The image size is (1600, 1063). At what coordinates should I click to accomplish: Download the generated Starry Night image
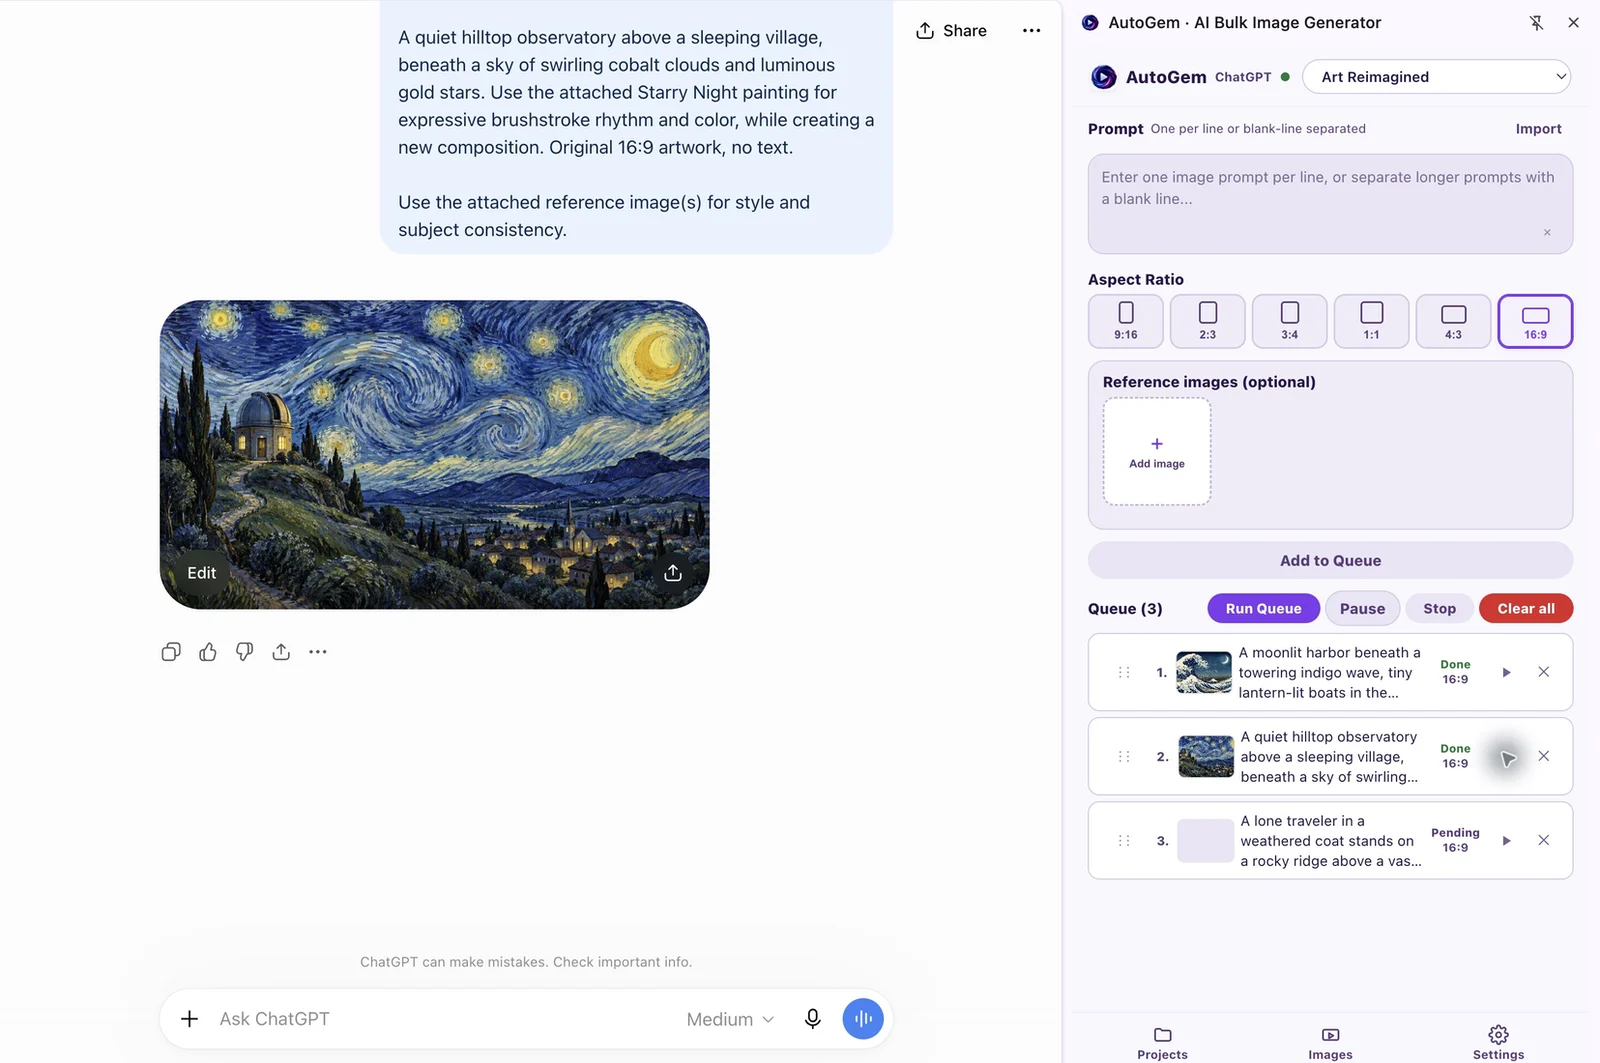[x=673, y=573]
